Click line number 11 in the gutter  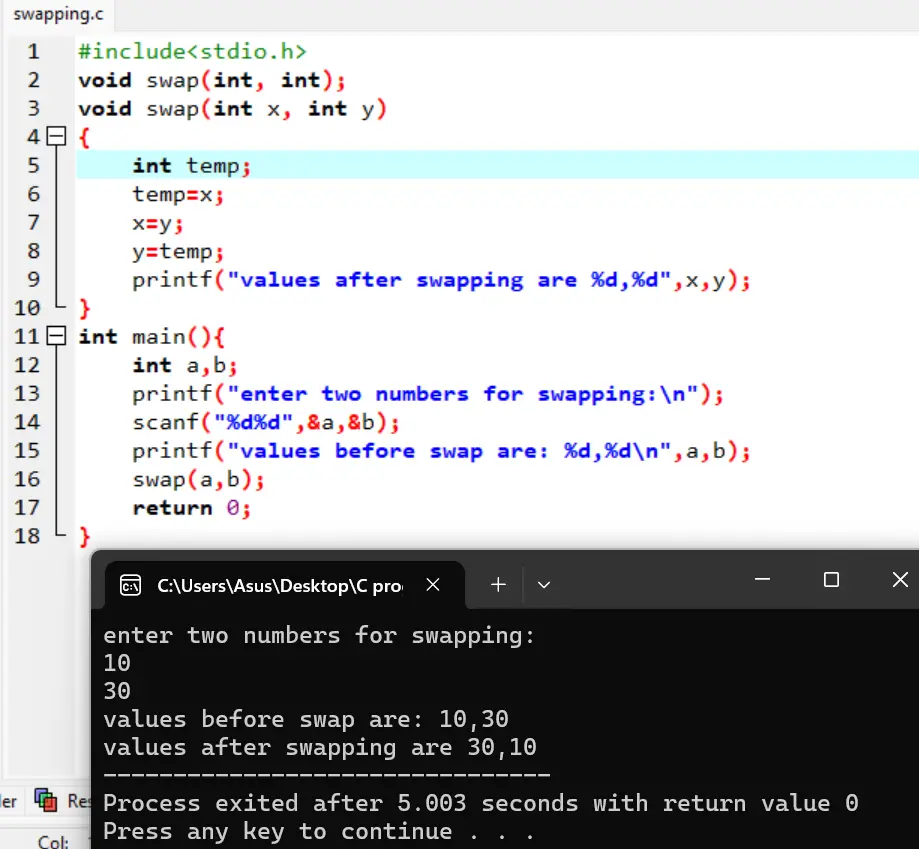tap(27, 337)
